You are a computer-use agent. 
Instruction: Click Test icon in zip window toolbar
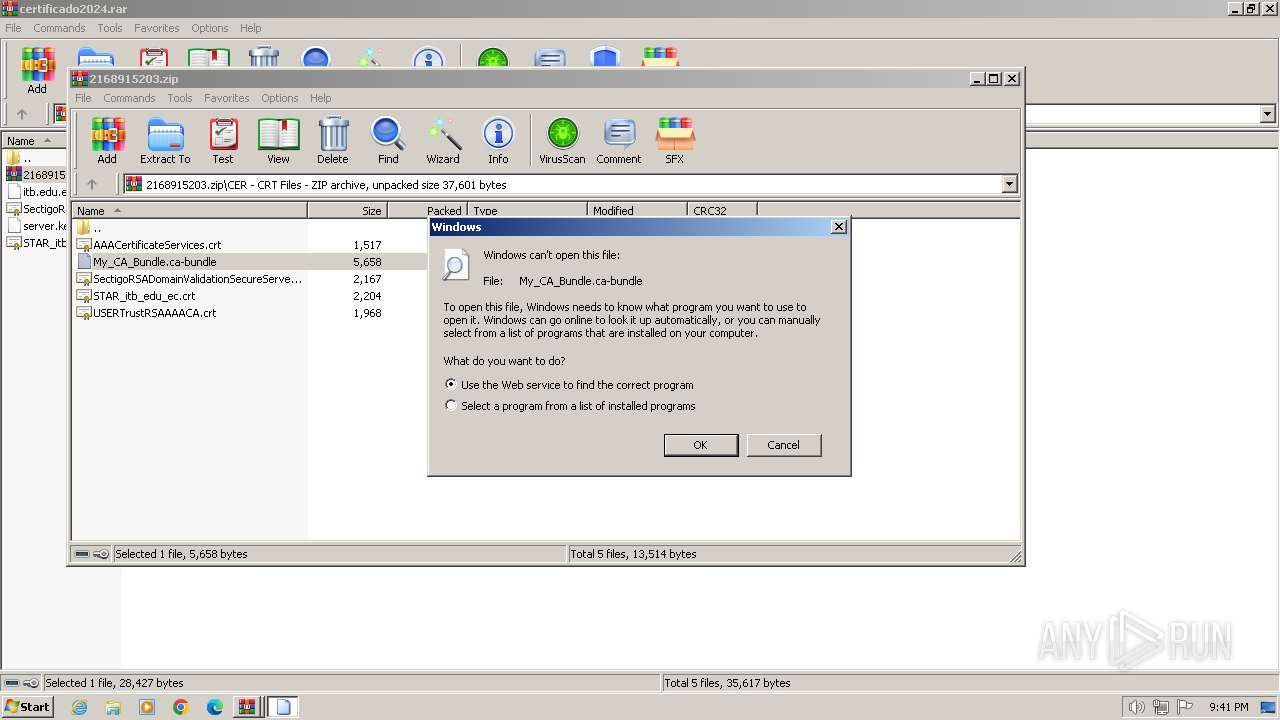coord(223,140)
